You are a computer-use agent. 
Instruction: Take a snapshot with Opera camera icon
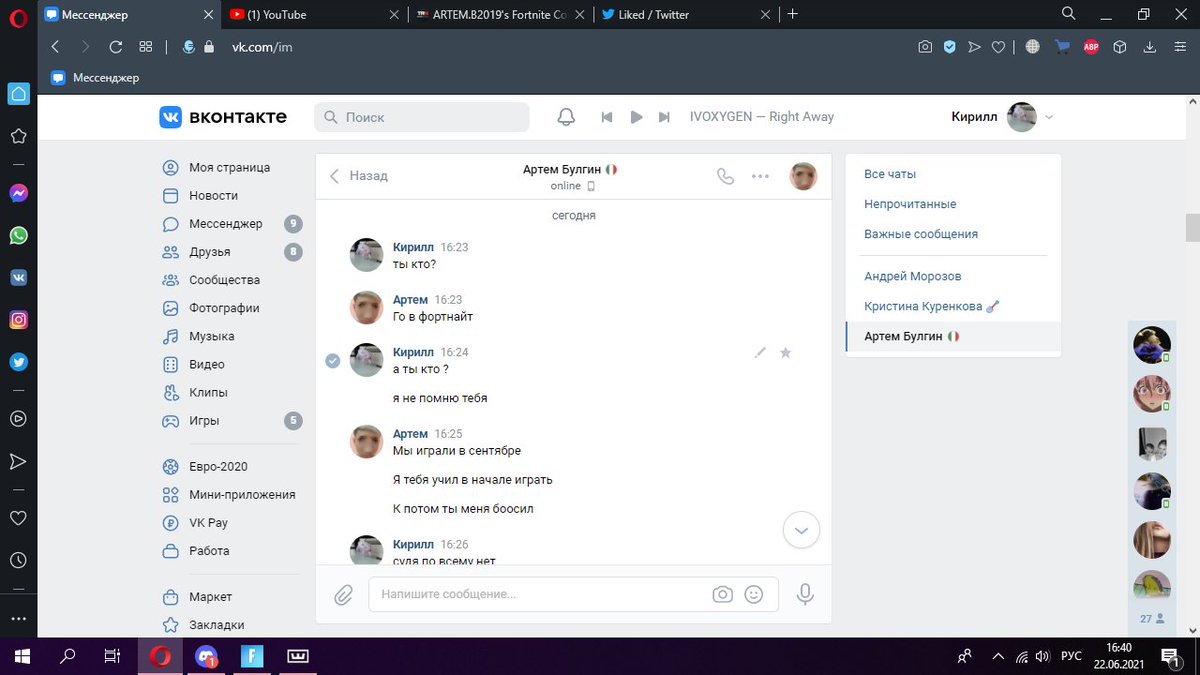click(925, 47)
